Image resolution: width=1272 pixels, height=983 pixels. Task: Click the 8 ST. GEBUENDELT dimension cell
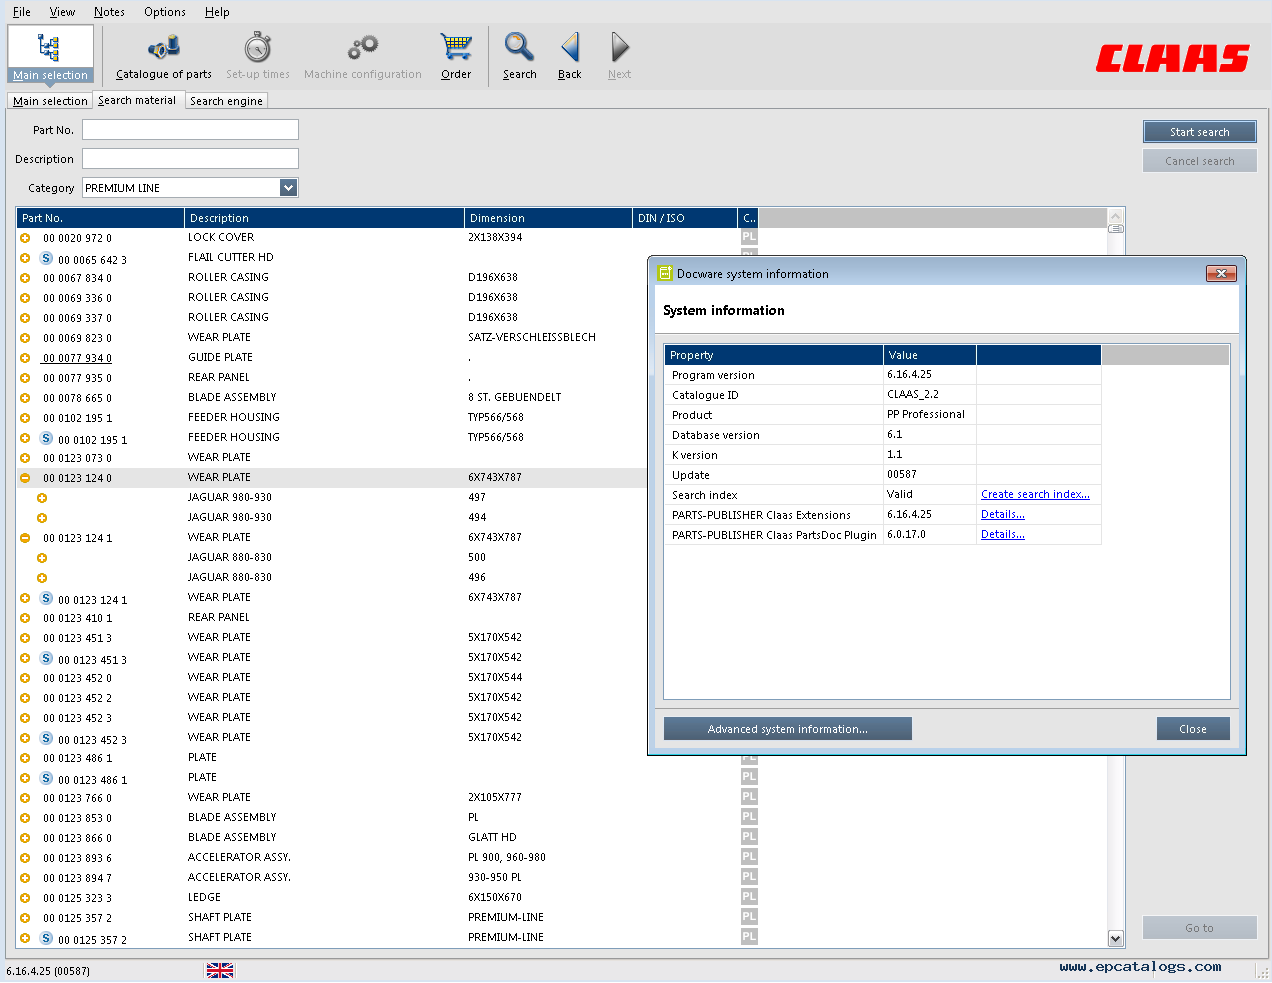click(515, 397)
